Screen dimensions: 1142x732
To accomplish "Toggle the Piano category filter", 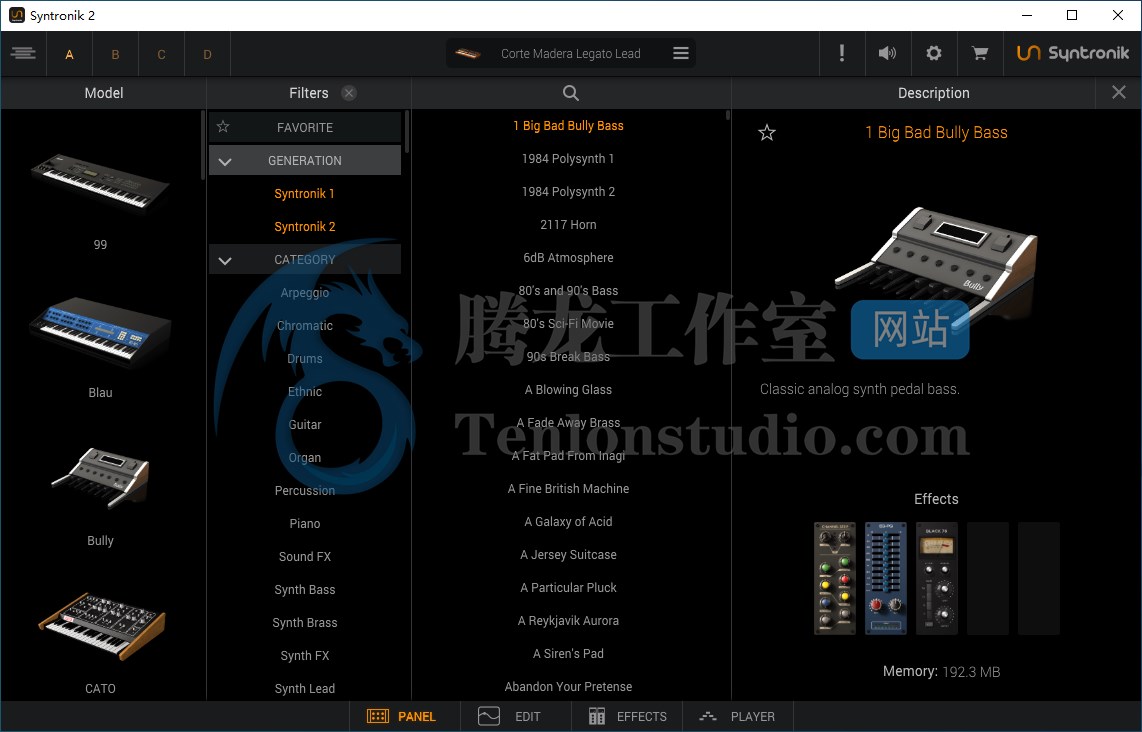I will (x=304, y=524).
